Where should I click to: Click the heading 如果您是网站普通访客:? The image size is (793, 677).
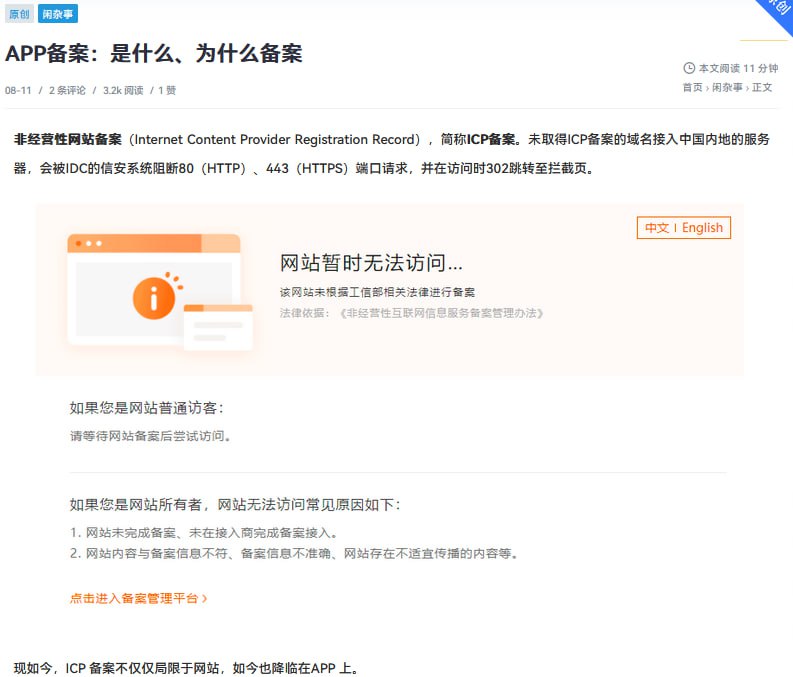147,408
